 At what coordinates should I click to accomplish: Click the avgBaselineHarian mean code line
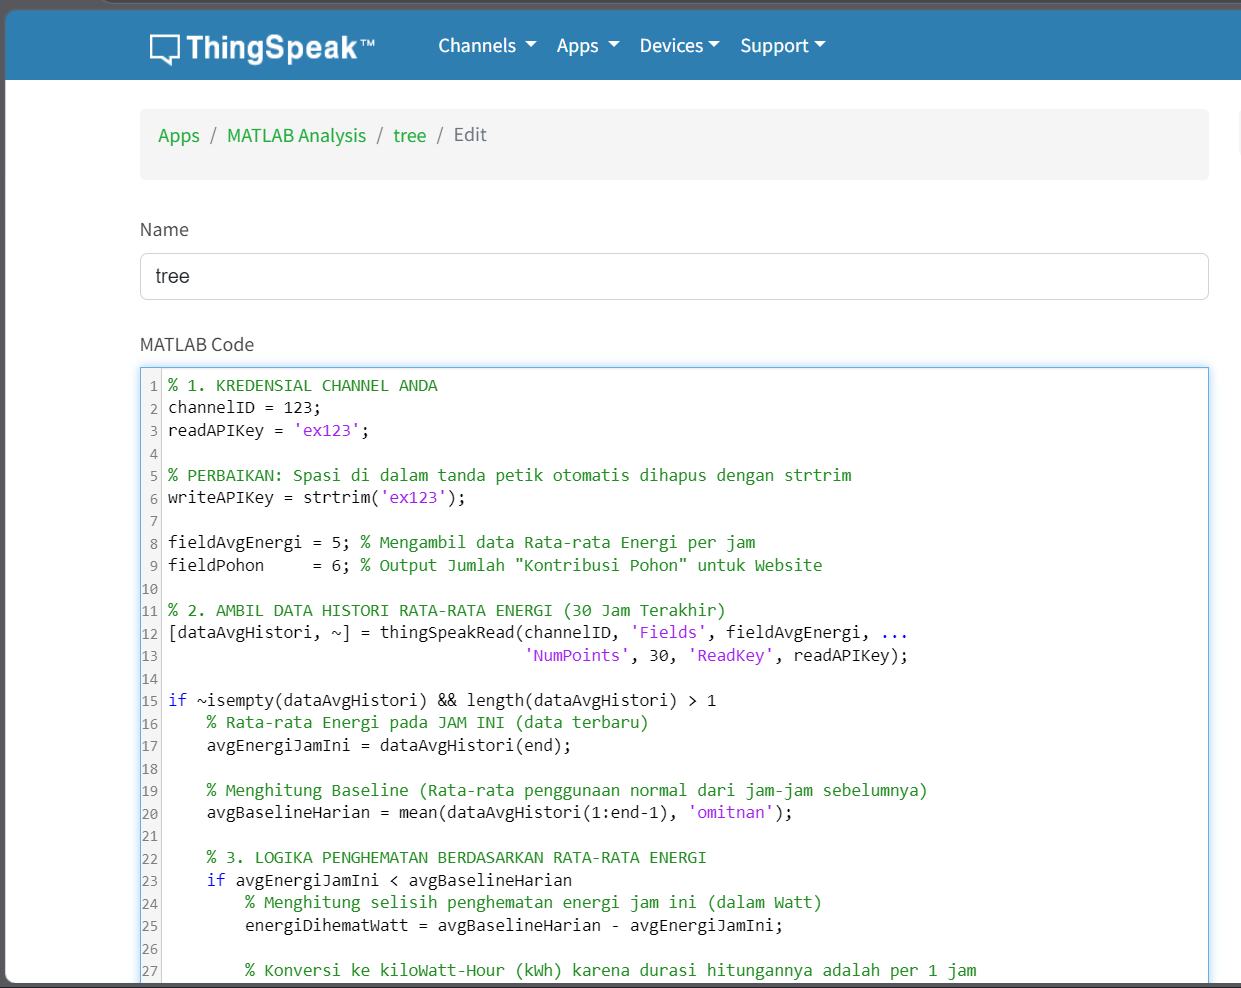pyautogui.click(x=499, y=813)
